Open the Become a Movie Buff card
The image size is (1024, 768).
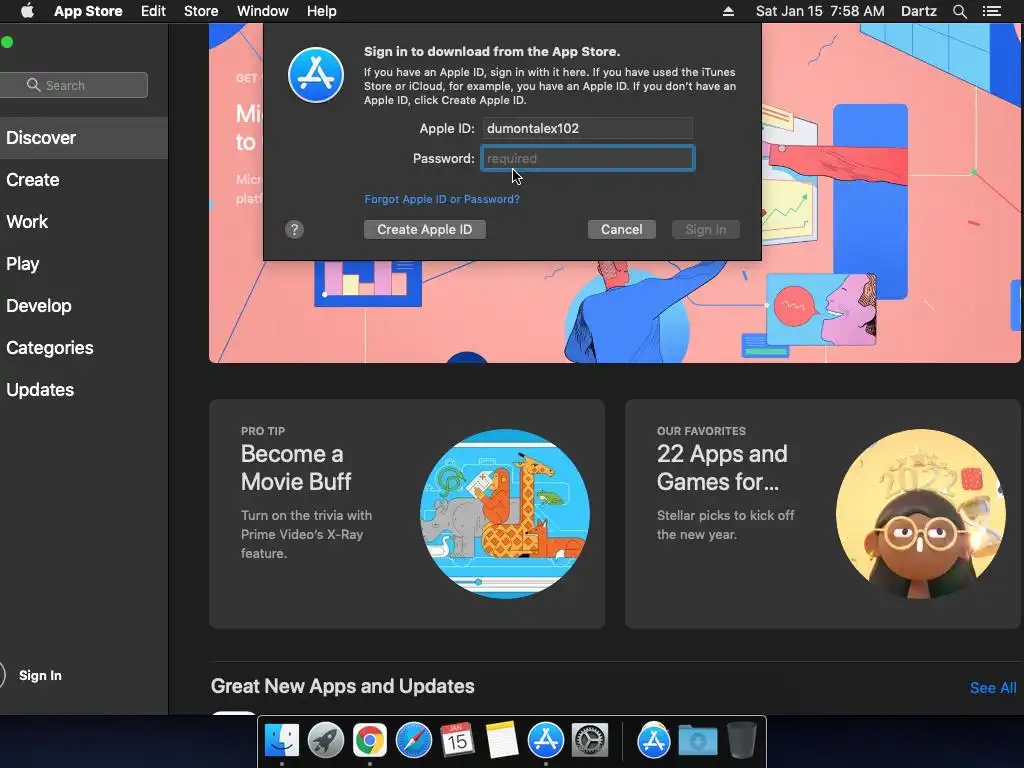click(407, 514)
